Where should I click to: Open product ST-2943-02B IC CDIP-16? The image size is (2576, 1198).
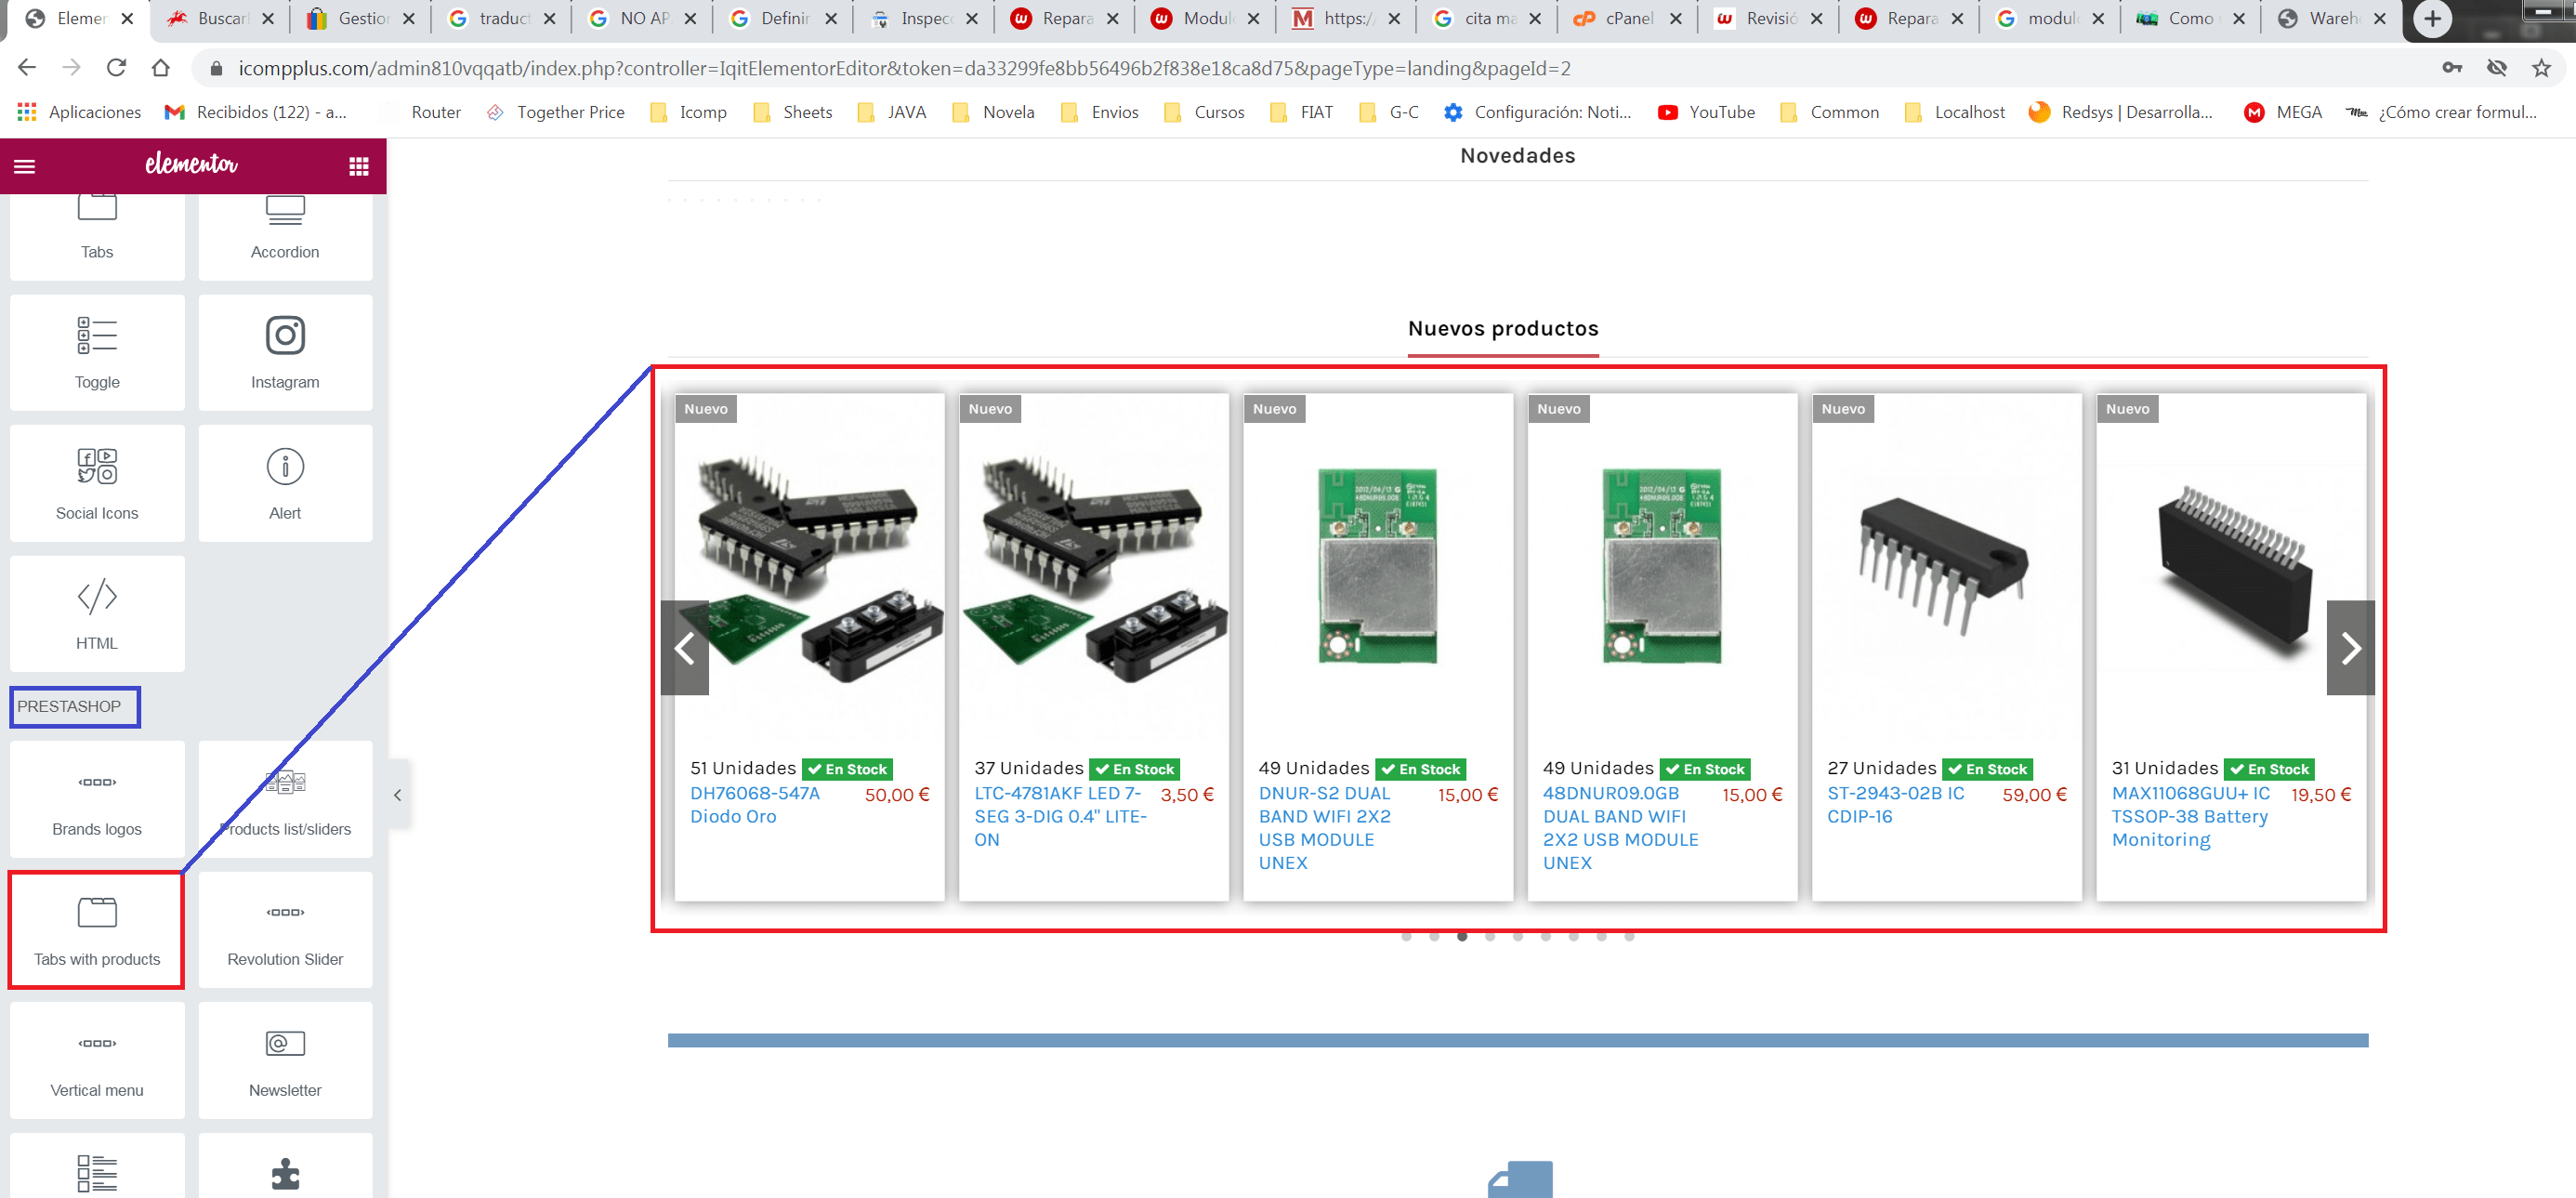coord(1895,805)
